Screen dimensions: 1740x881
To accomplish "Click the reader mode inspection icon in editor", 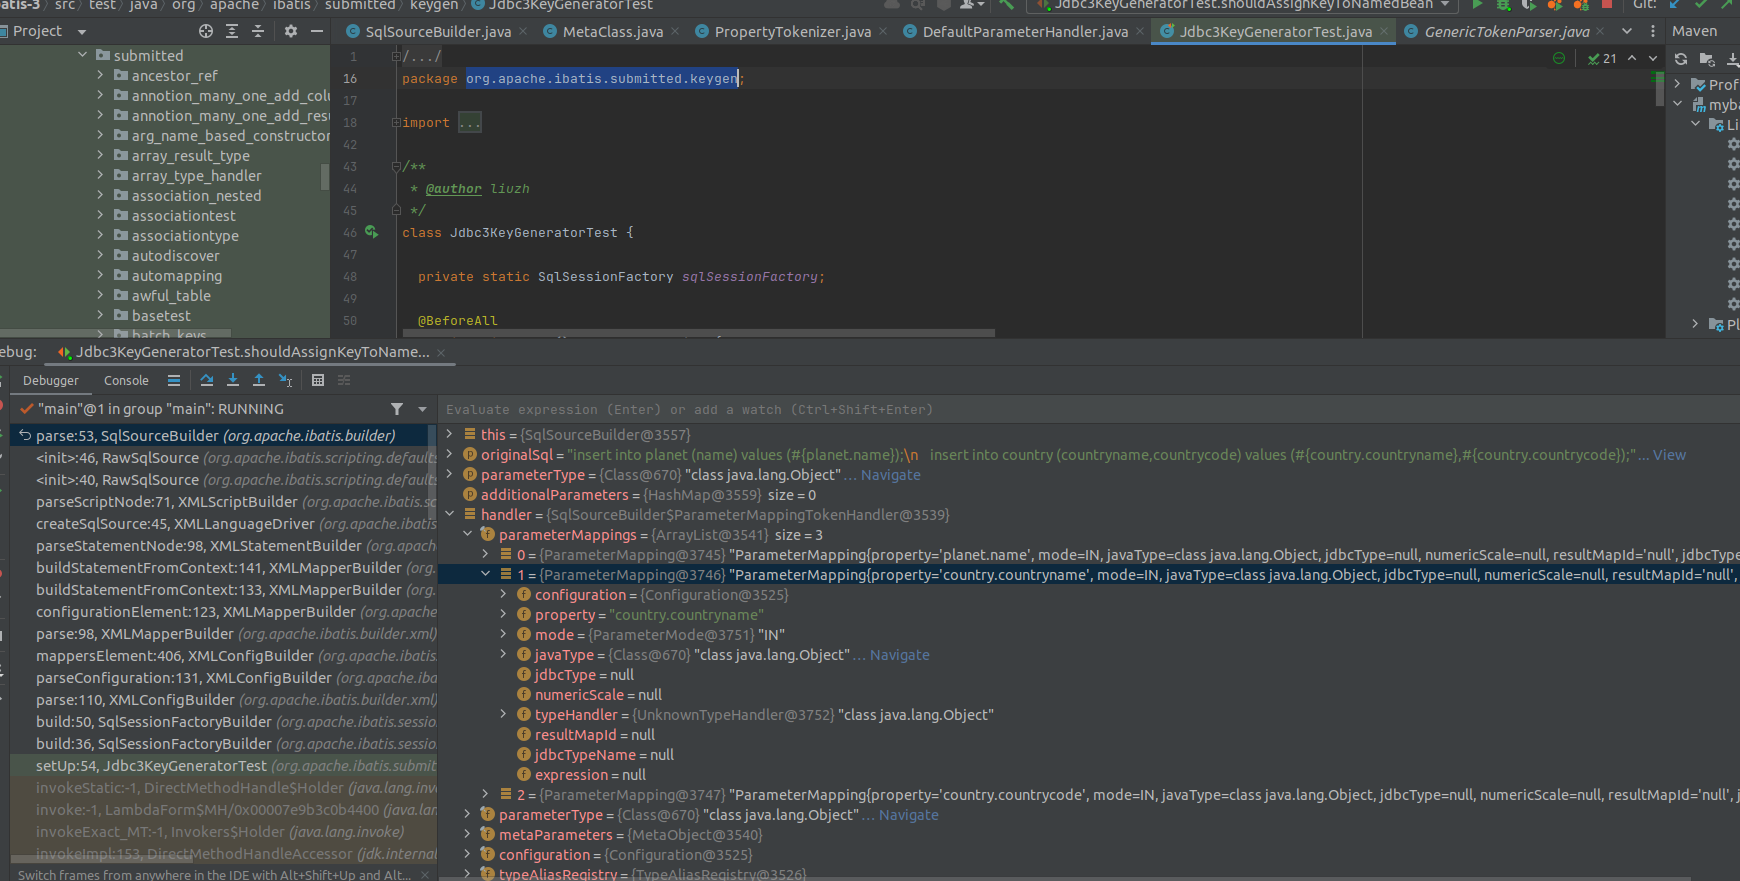I will pos(1559,58).
